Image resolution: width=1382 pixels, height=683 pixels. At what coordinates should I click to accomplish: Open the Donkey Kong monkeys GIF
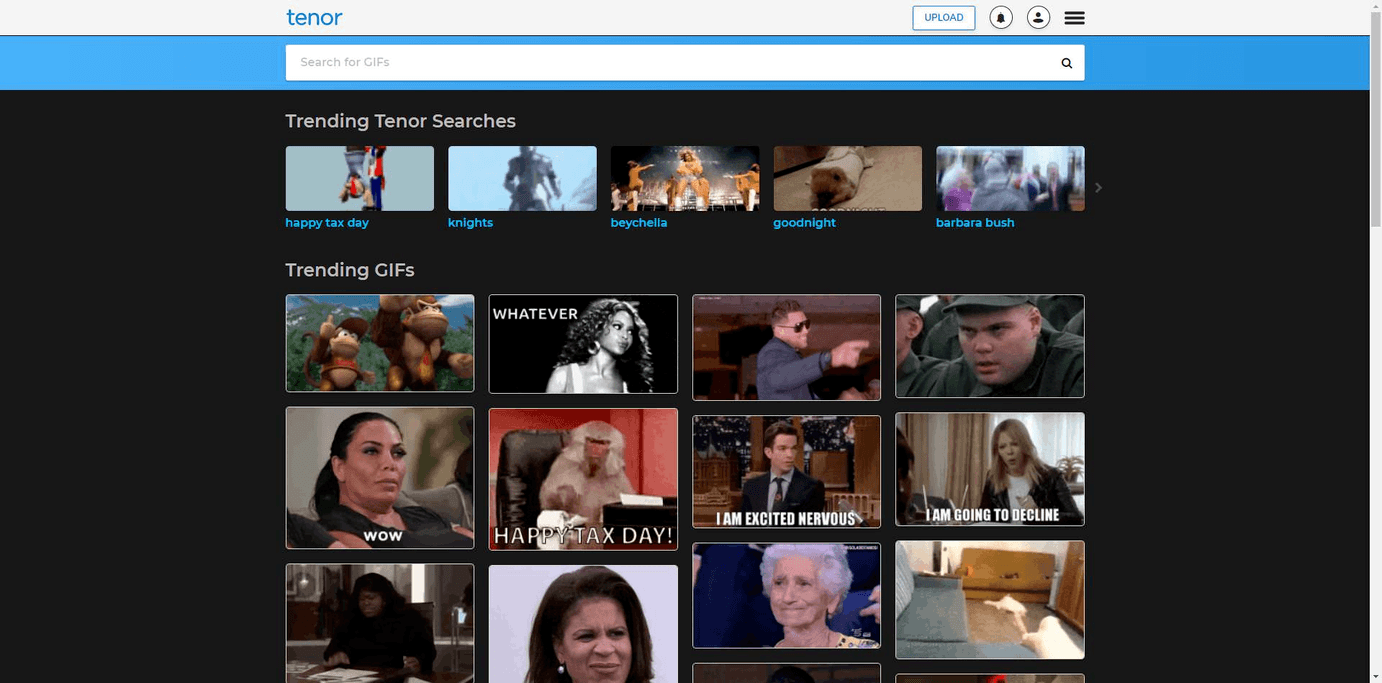380,343
